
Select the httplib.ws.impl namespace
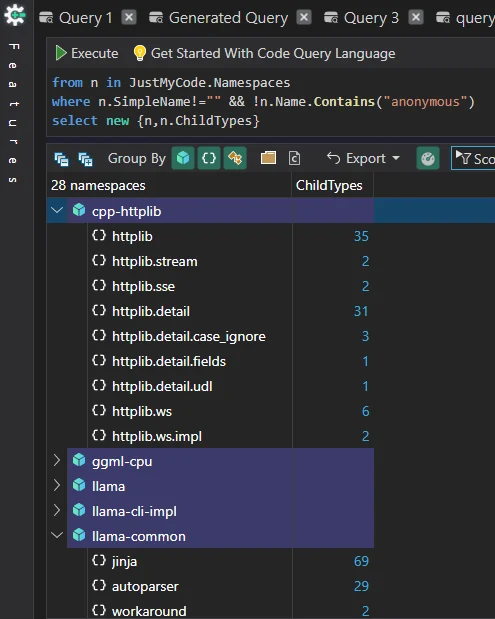pos(157,436)
